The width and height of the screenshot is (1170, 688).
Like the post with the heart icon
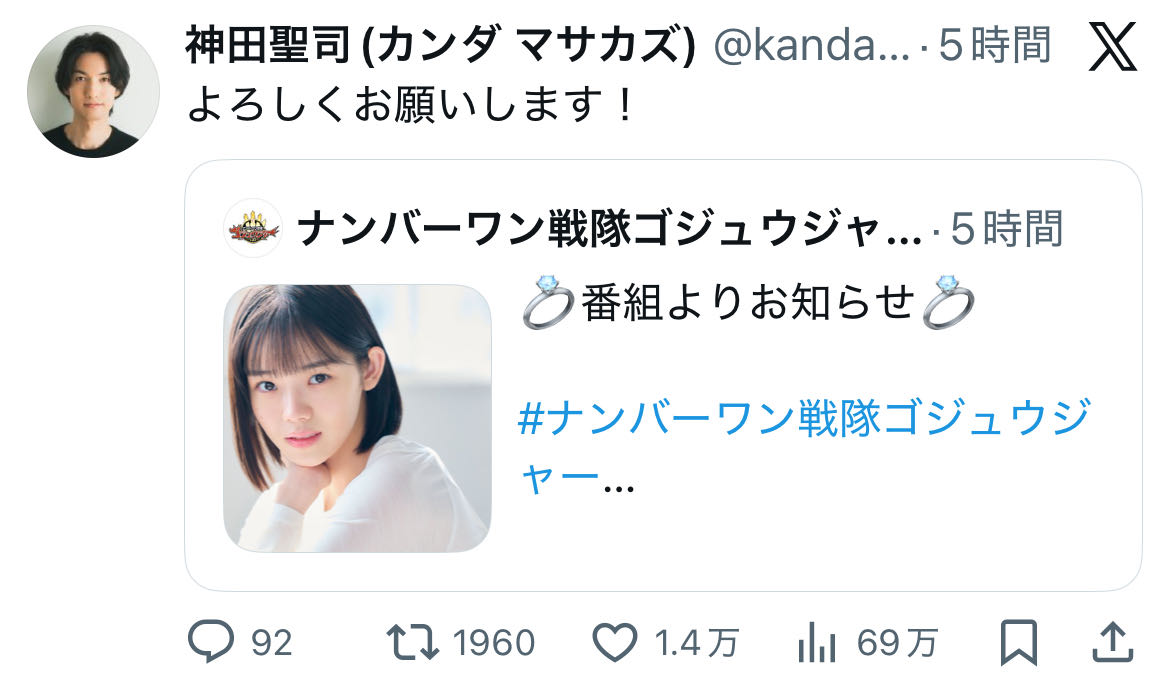pyautogui.click(x=615, y=642)
